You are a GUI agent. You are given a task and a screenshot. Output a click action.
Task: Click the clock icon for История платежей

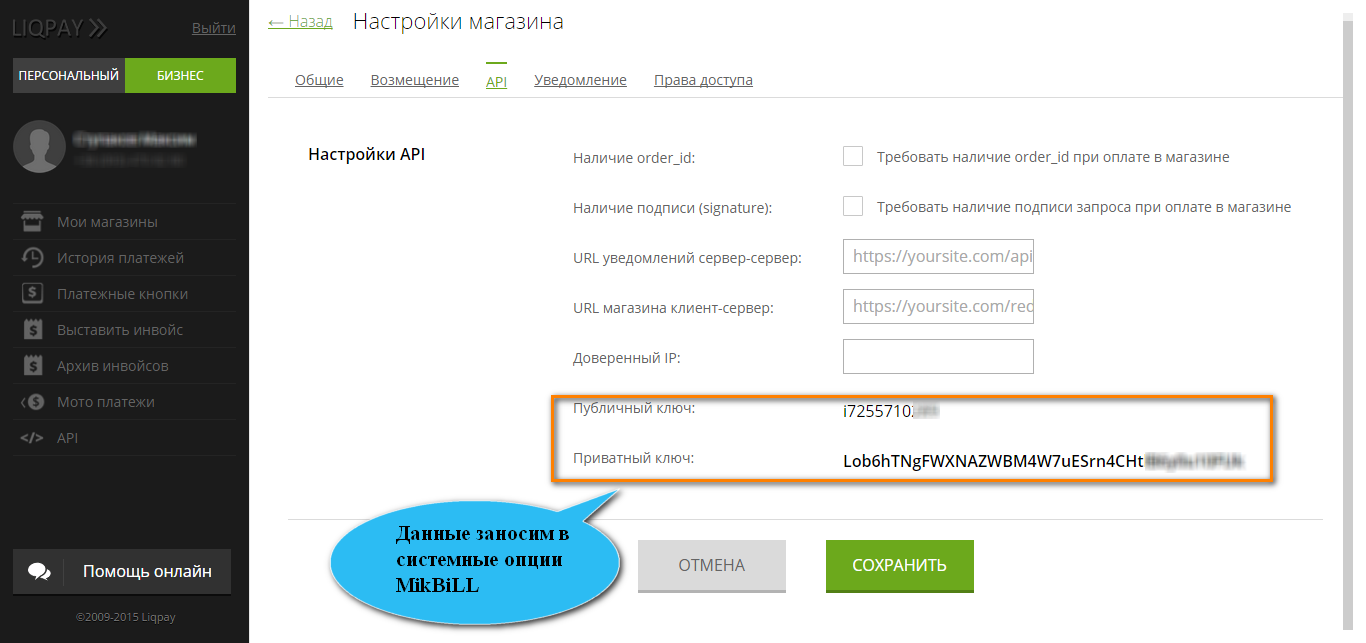click(x=32, y=258)
